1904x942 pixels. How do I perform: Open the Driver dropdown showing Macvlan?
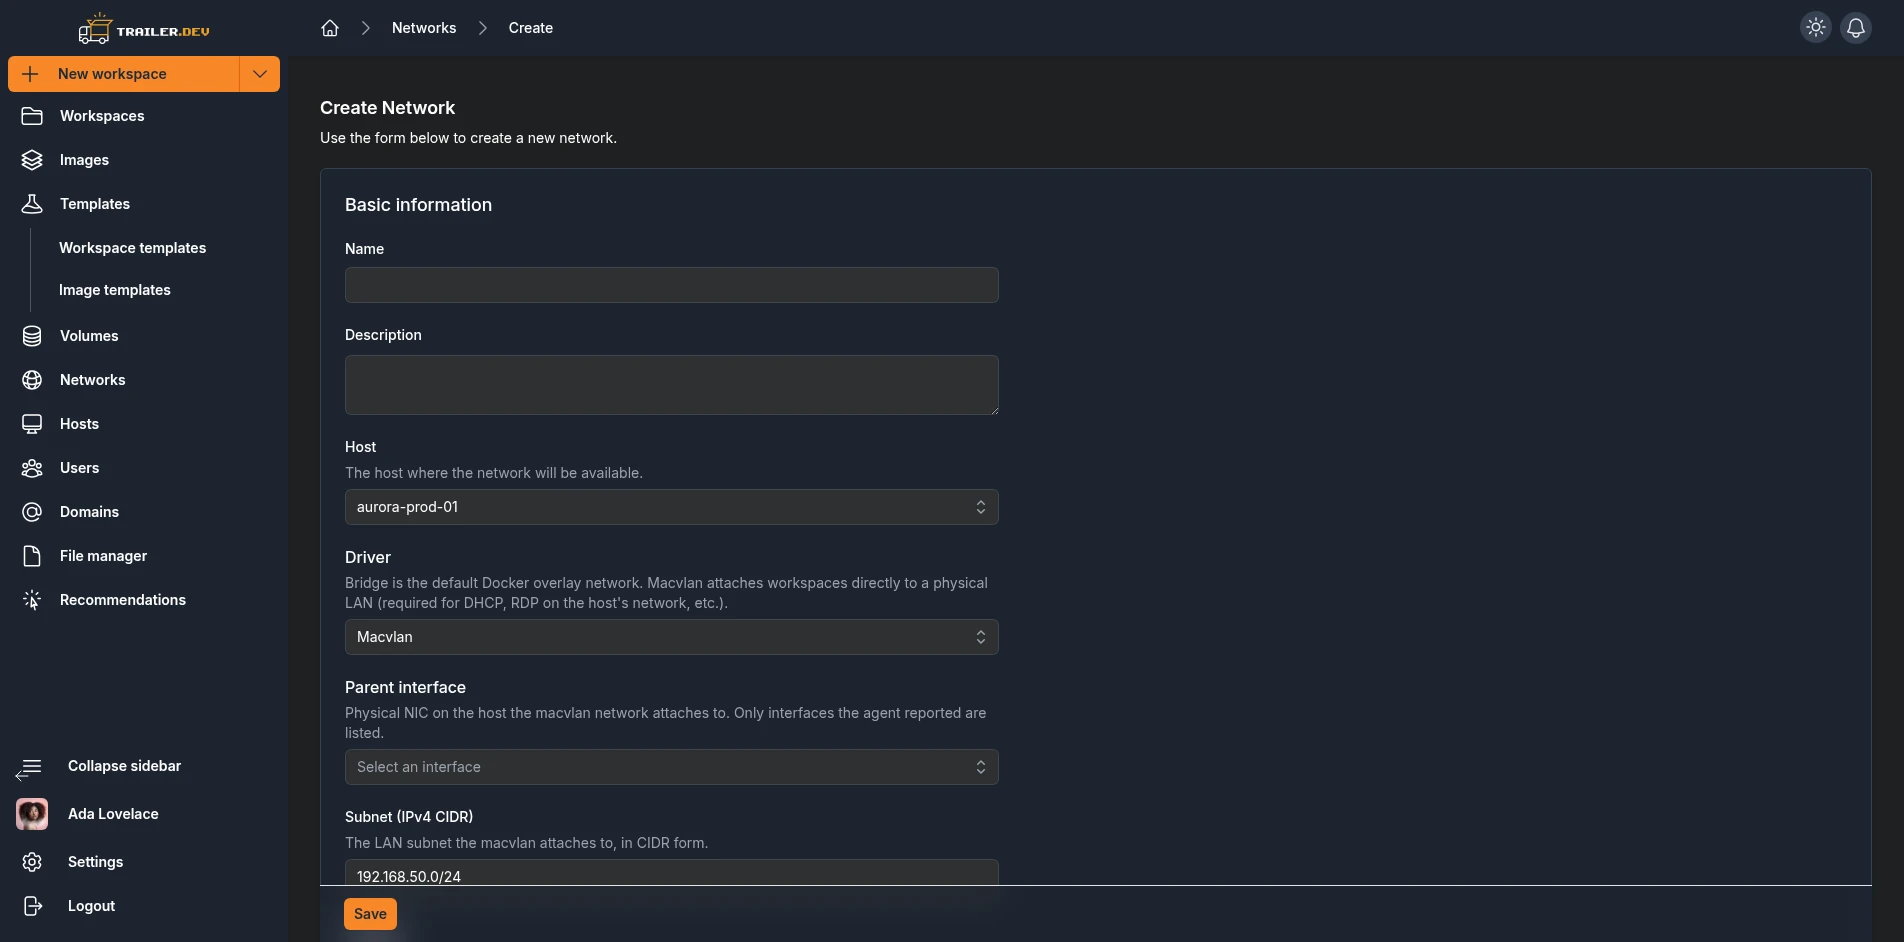(x=672, y=637)
